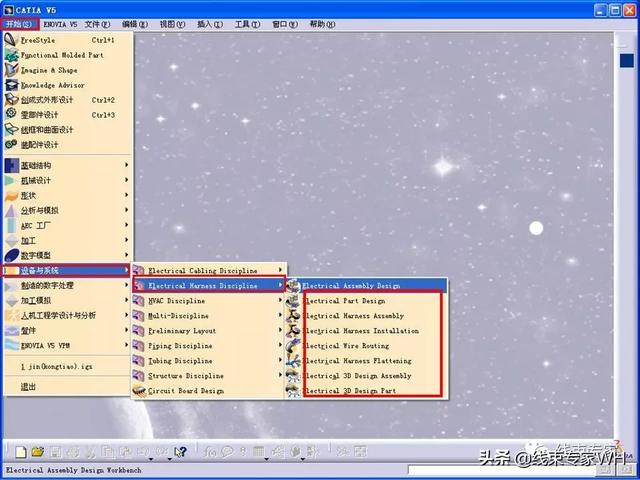Click the comment bubble icon in toolbar

click(227, 452)
